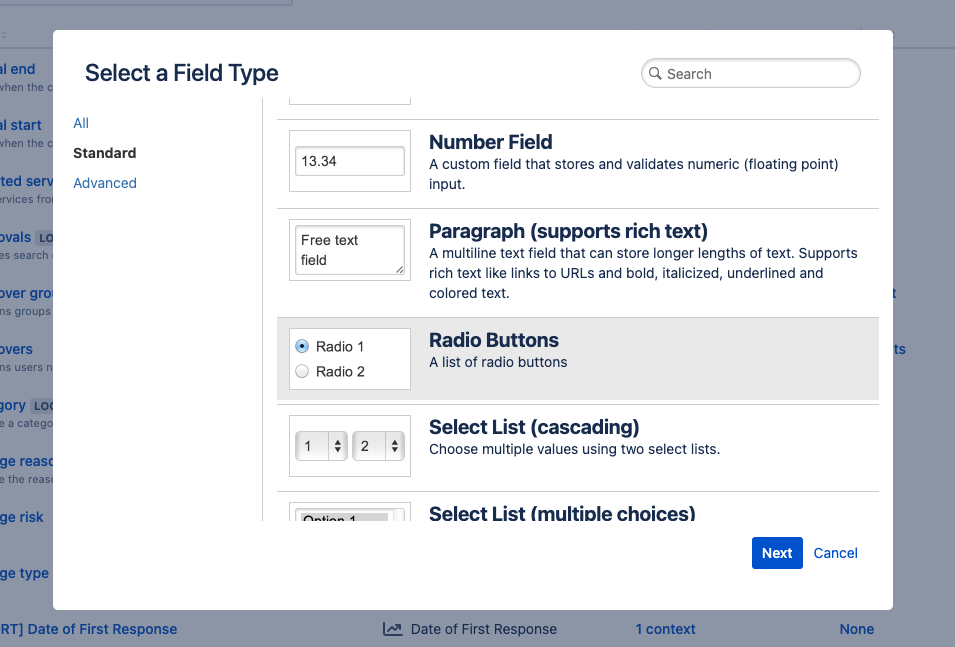
Task: Click the Paragraph free text field preview
Action: point(349,249)
